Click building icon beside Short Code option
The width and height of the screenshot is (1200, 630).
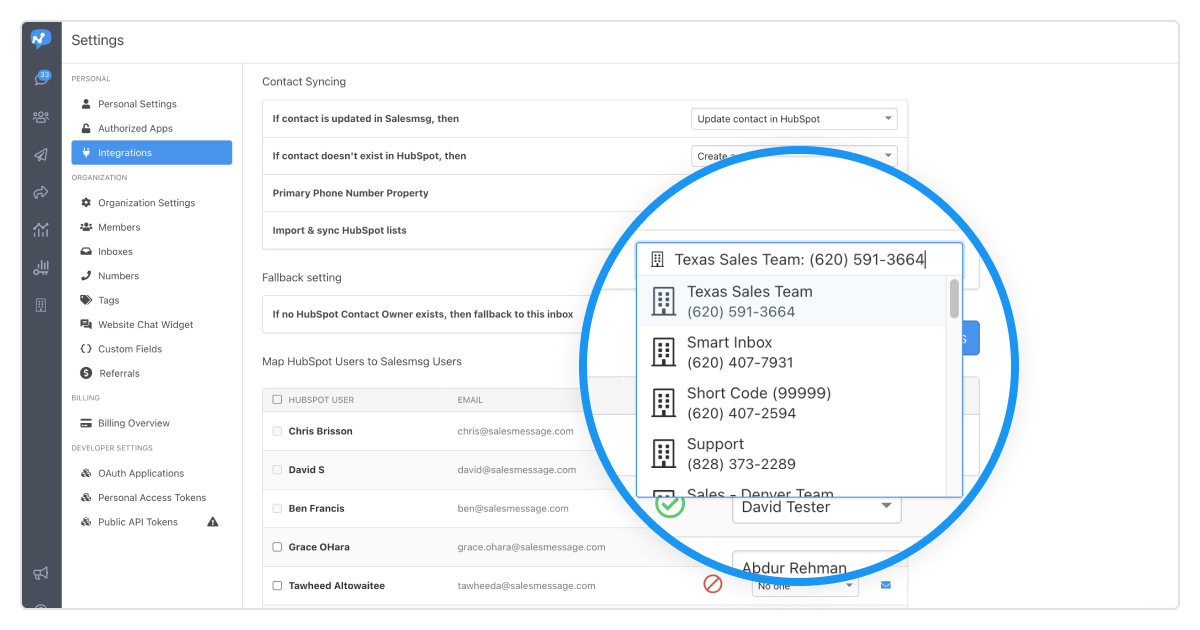click(x=663, y=403)
